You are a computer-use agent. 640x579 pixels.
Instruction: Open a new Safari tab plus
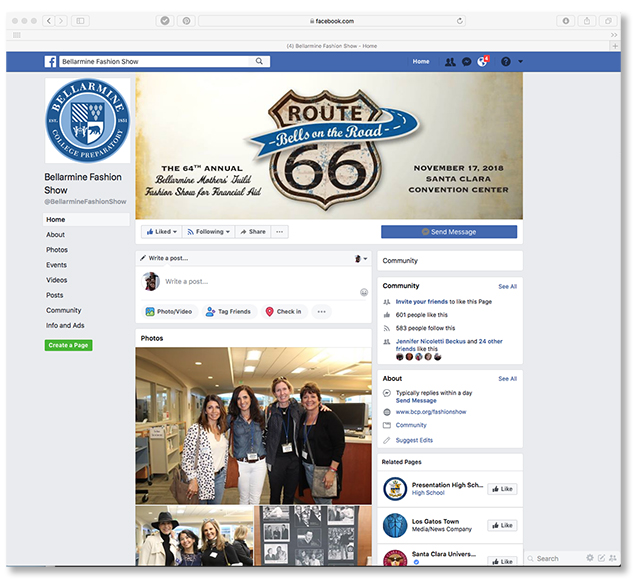pos(615,46)
